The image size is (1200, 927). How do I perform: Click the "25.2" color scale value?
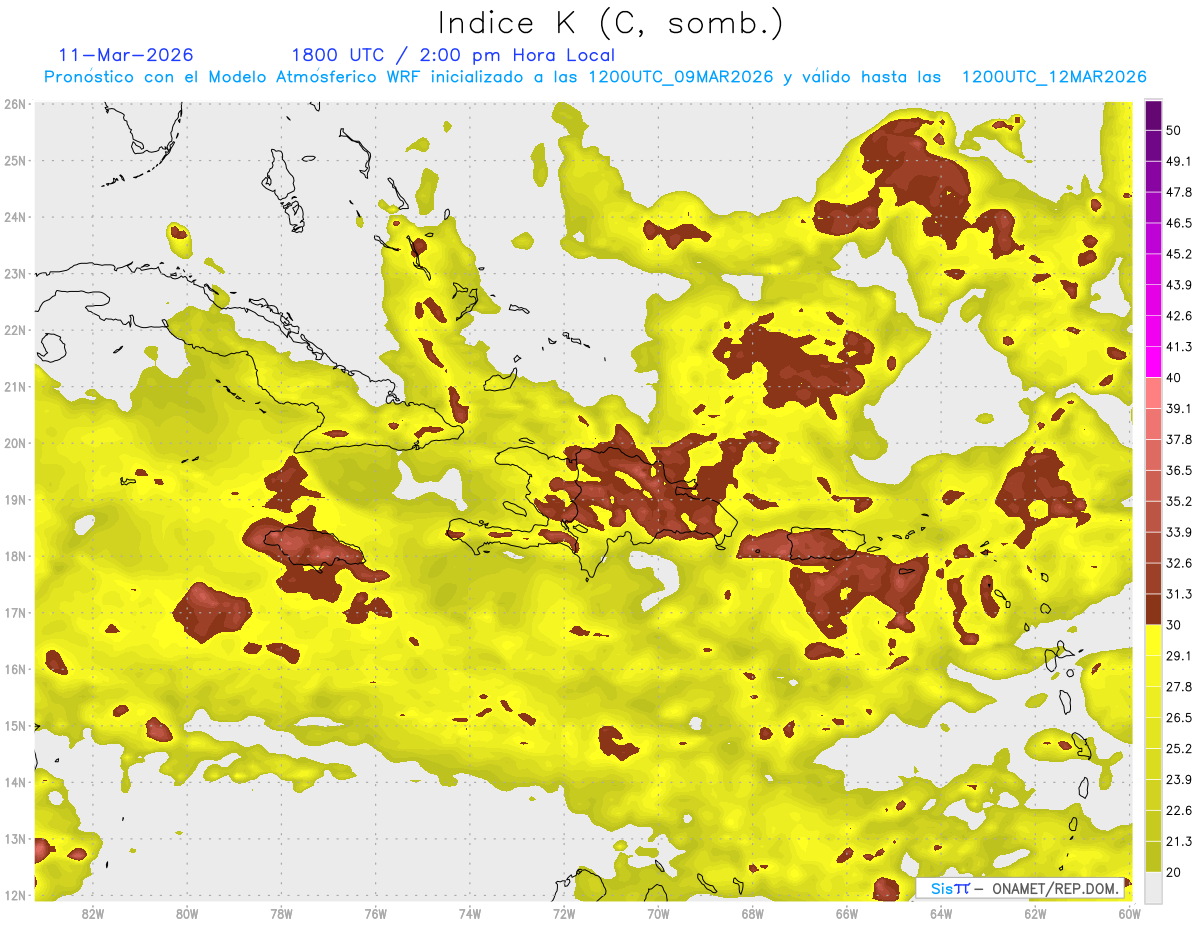coord(1178,749)
